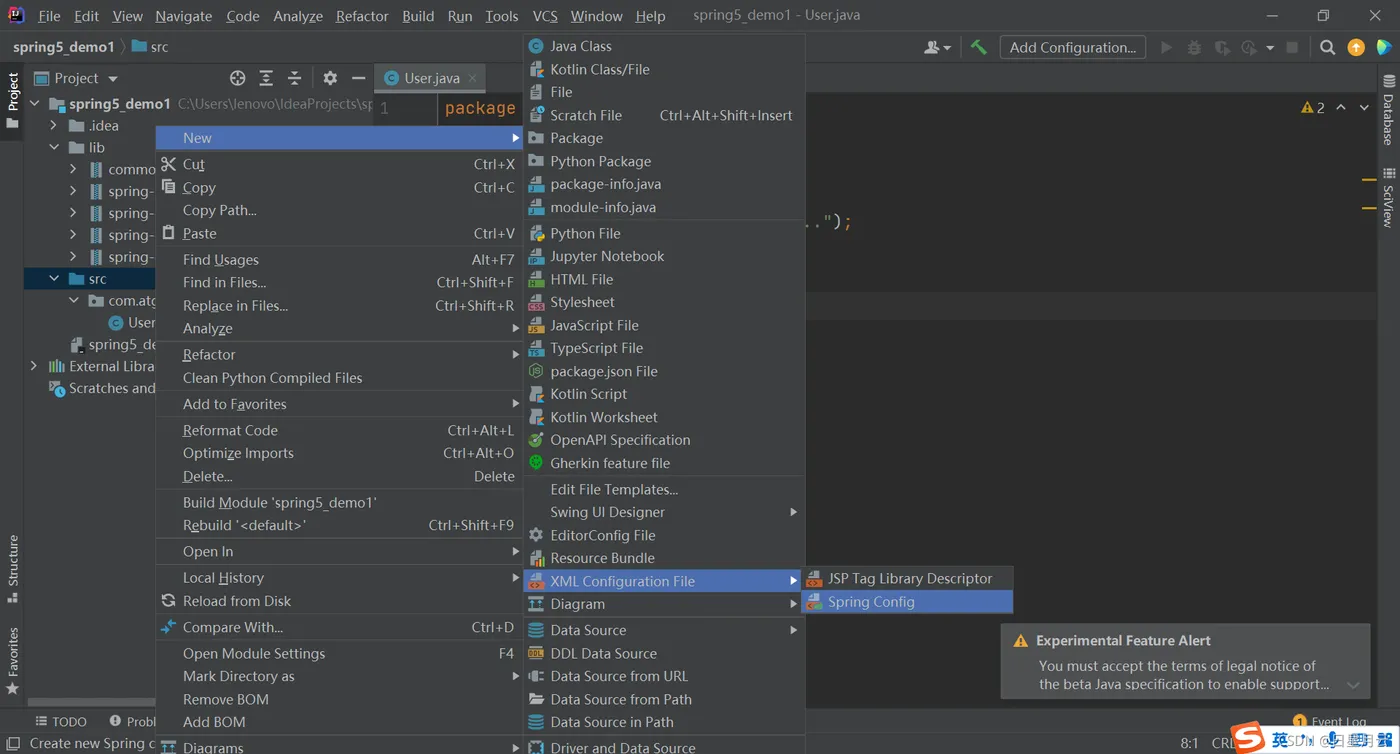The image size is (1400, 754).
Task: Select Open Module Settings
Action: click(340, 653)
